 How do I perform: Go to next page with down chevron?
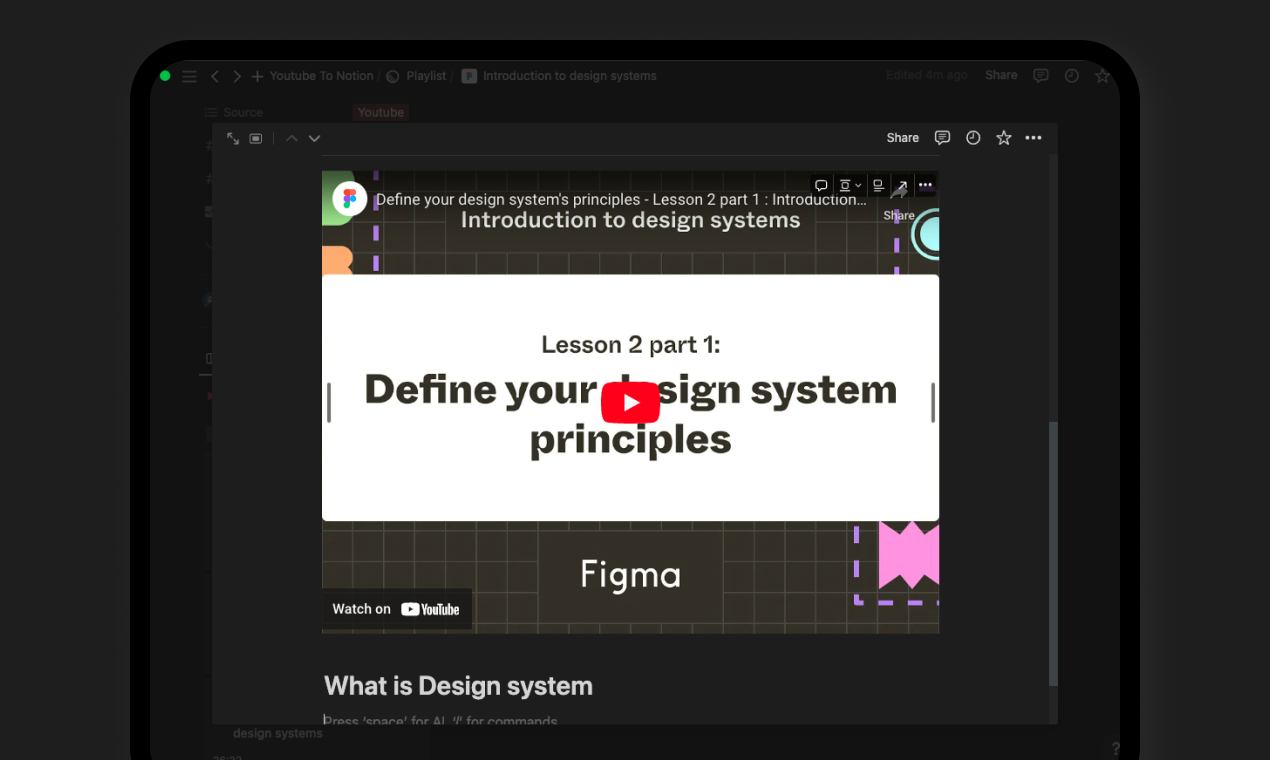[x=314, y=138]
